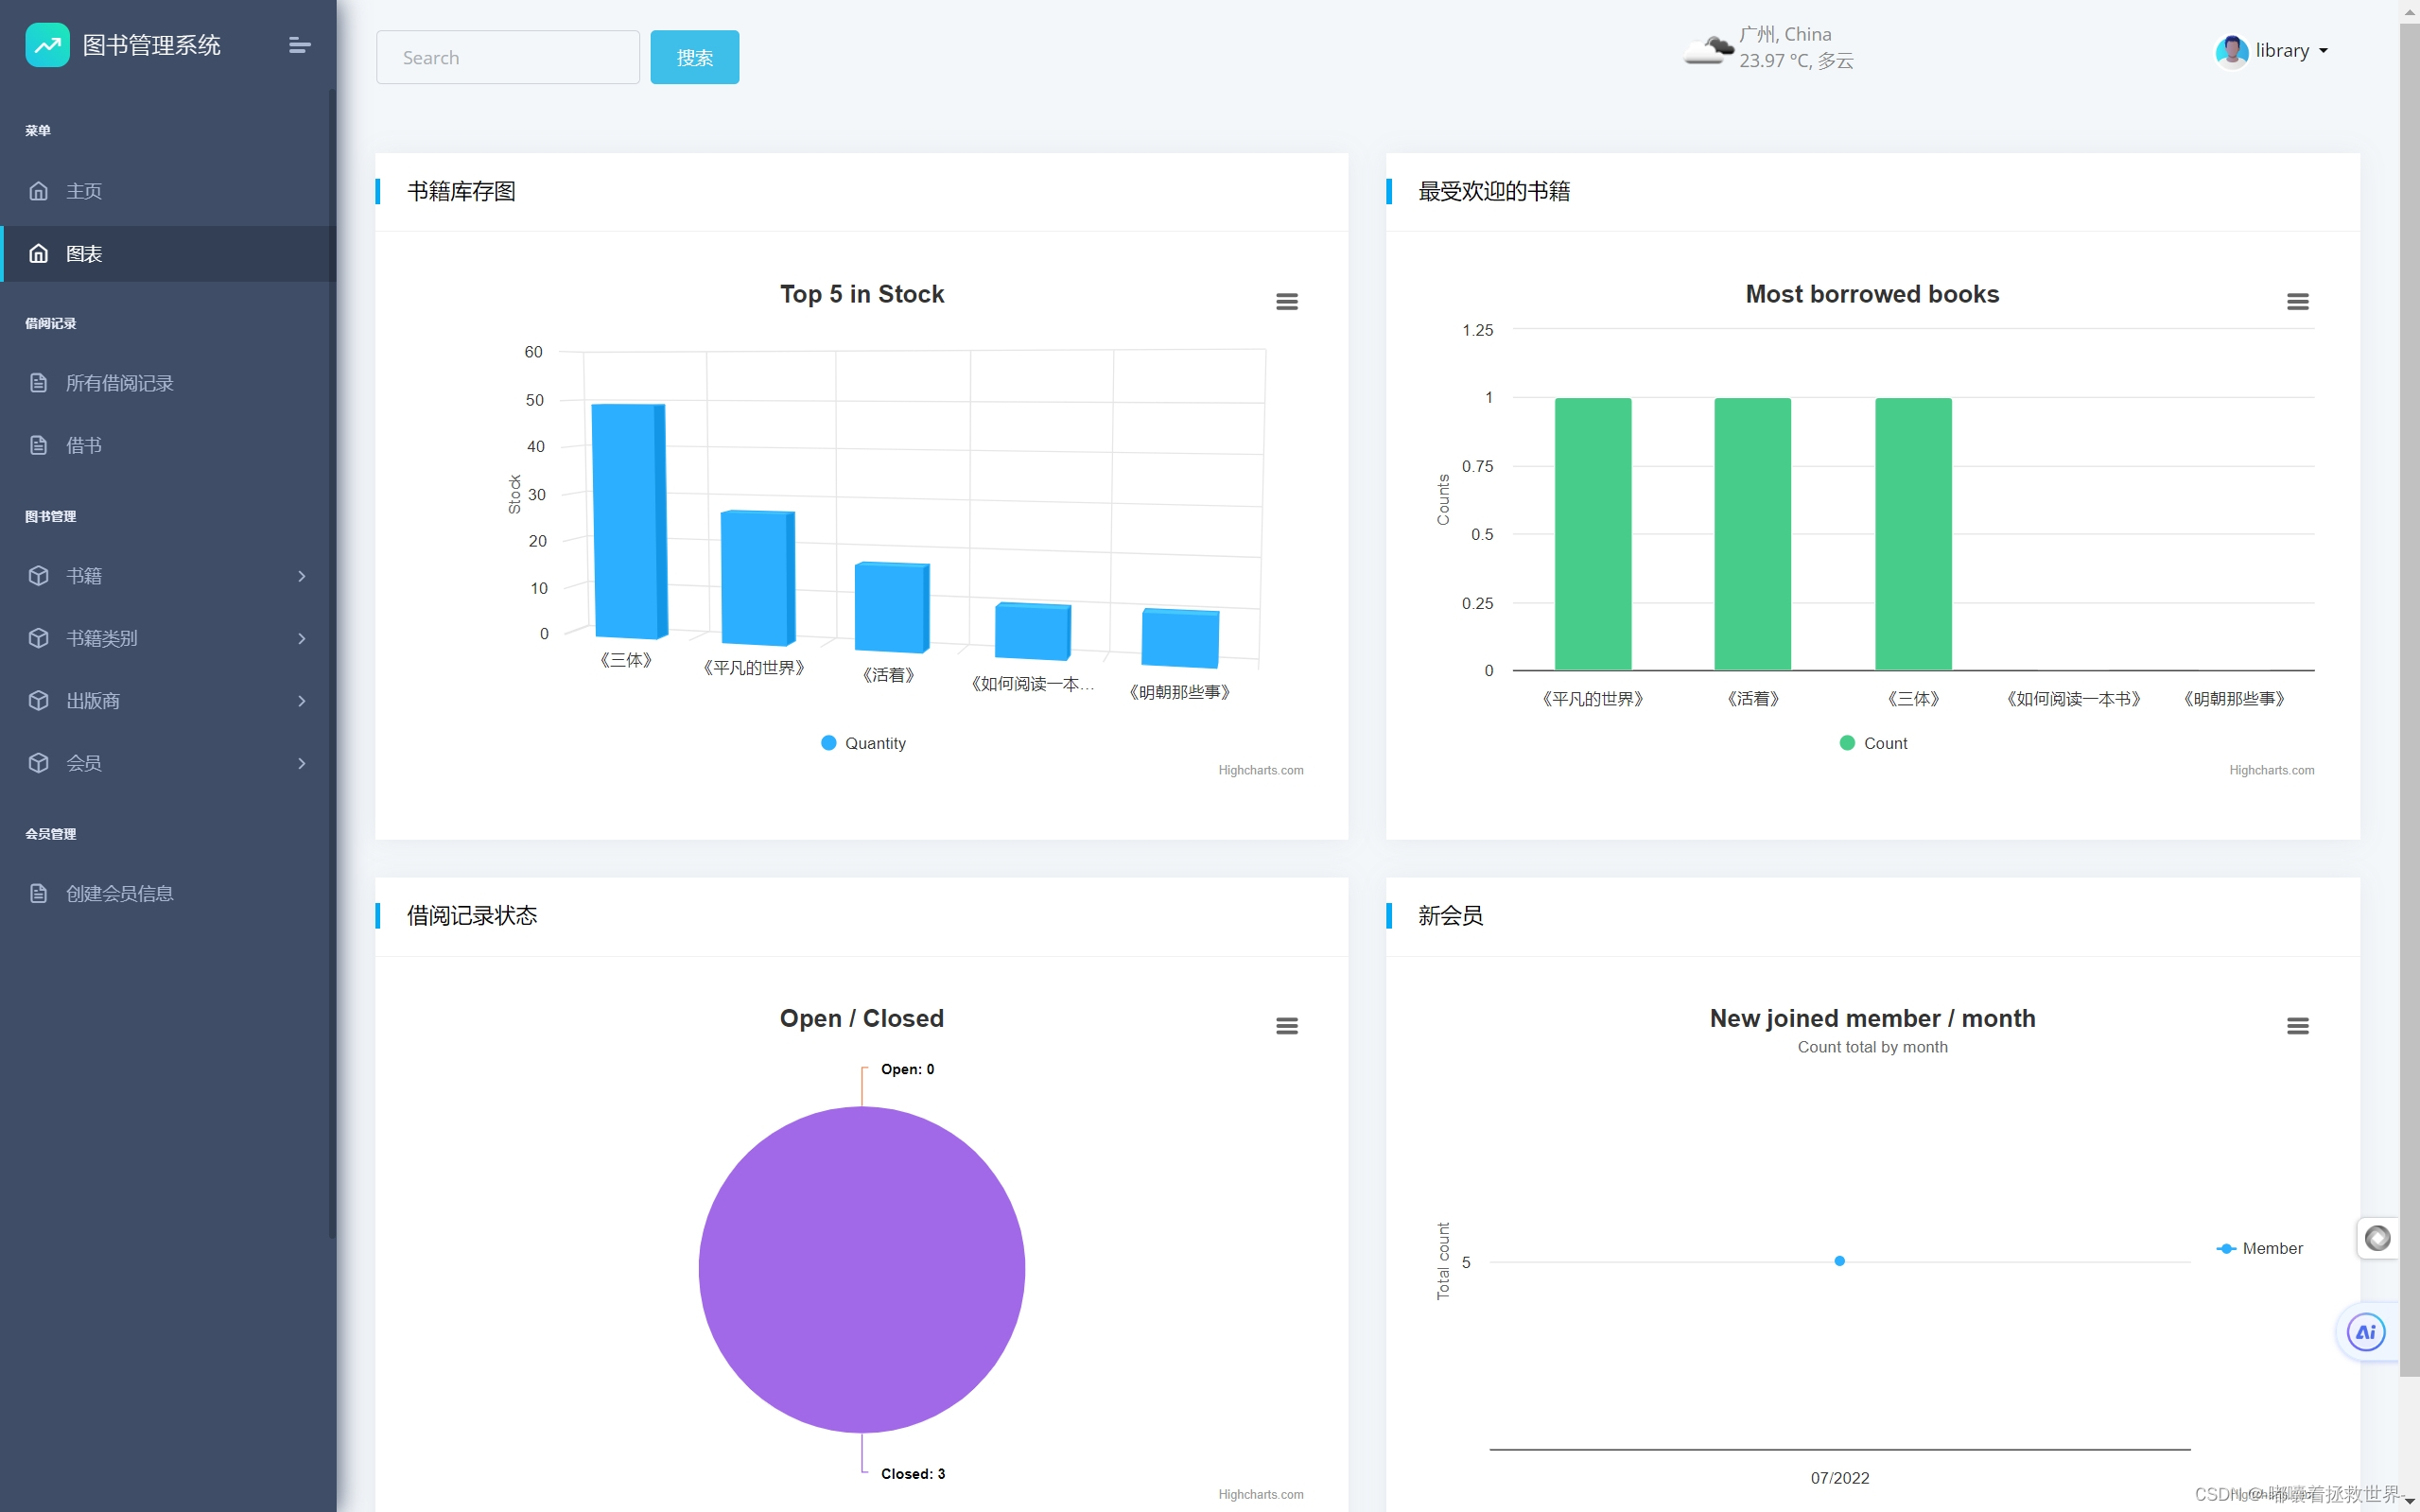Open 创建会员信息 menu item

point(168,893)
